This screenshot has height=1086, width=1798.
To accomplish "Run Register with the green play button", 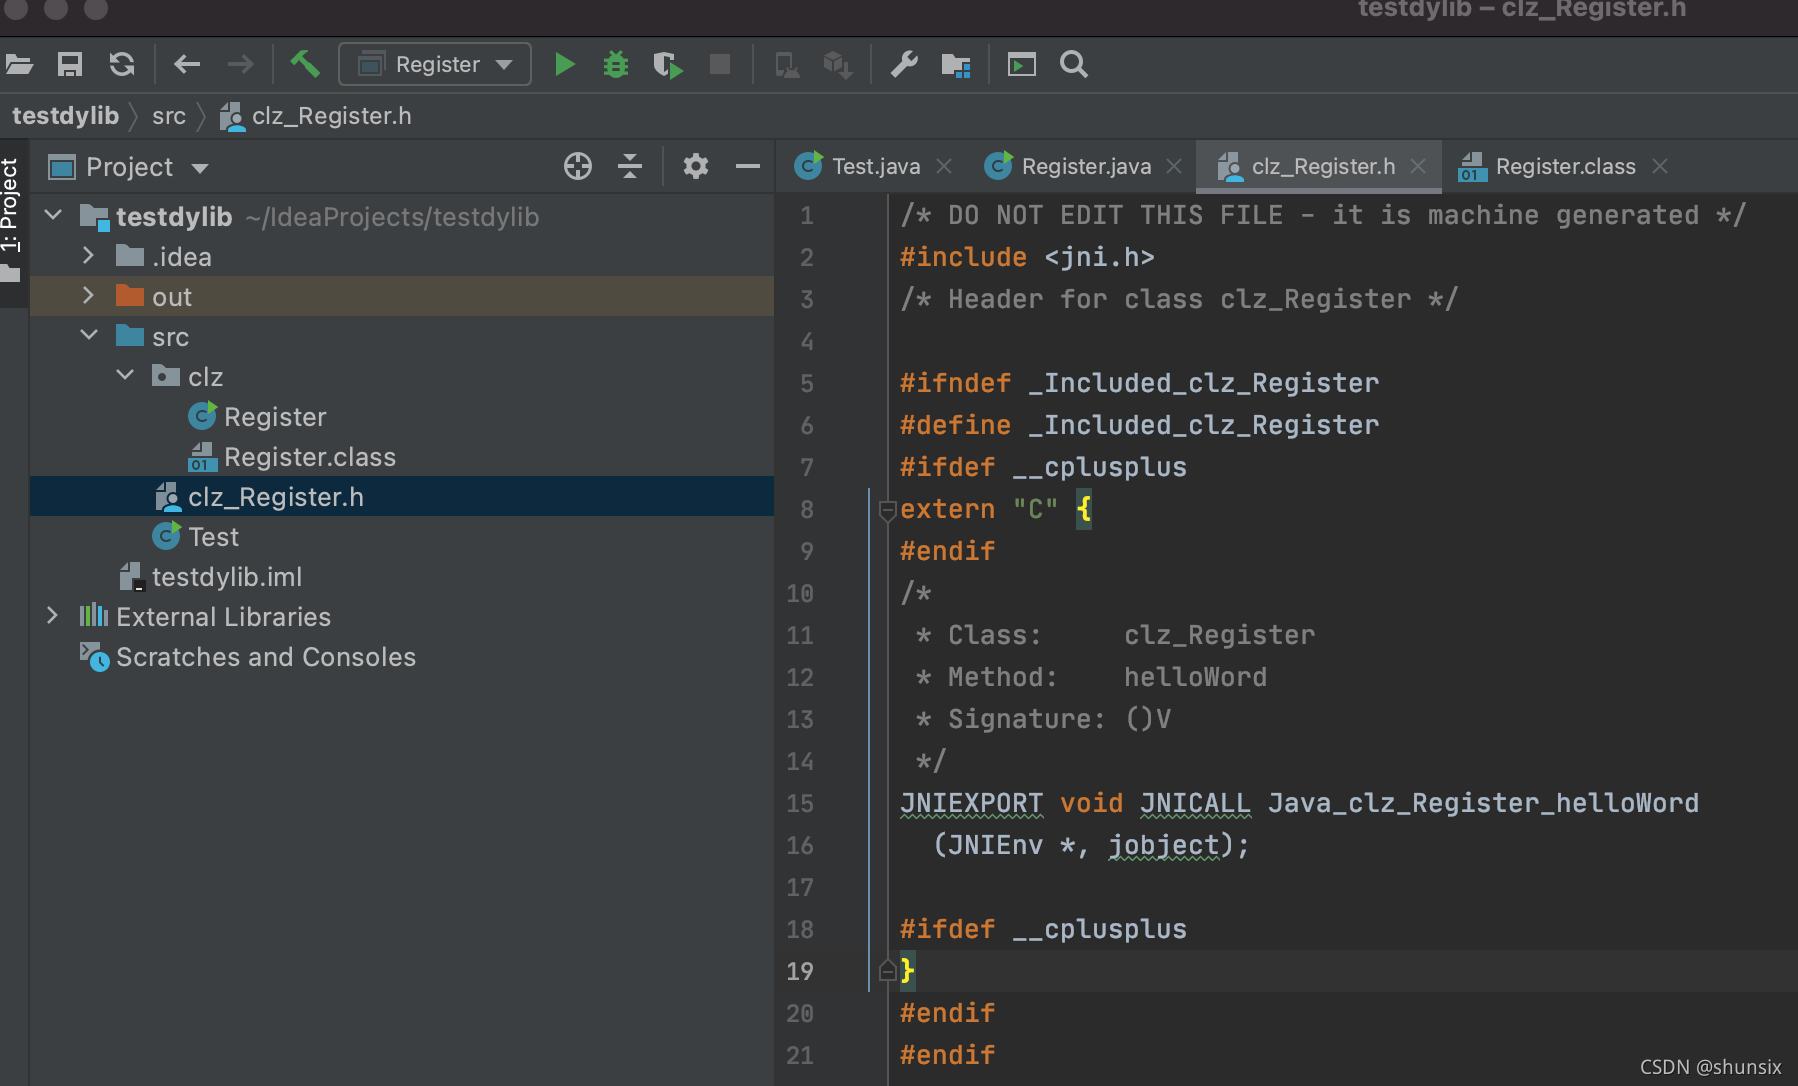I will [565, 65].
